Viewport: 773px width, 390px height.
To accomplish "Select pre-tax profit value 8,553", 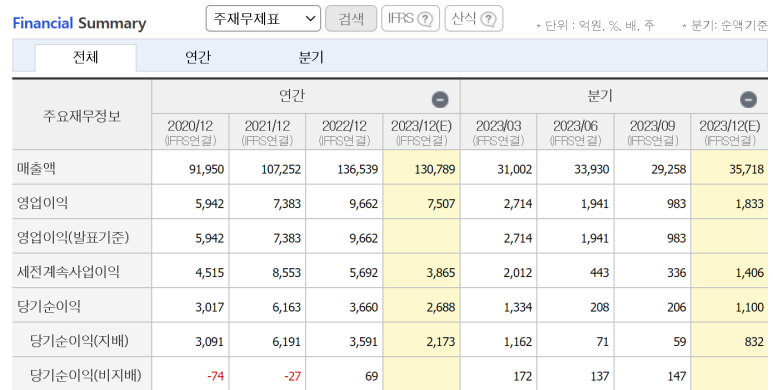I will (287, 273).
